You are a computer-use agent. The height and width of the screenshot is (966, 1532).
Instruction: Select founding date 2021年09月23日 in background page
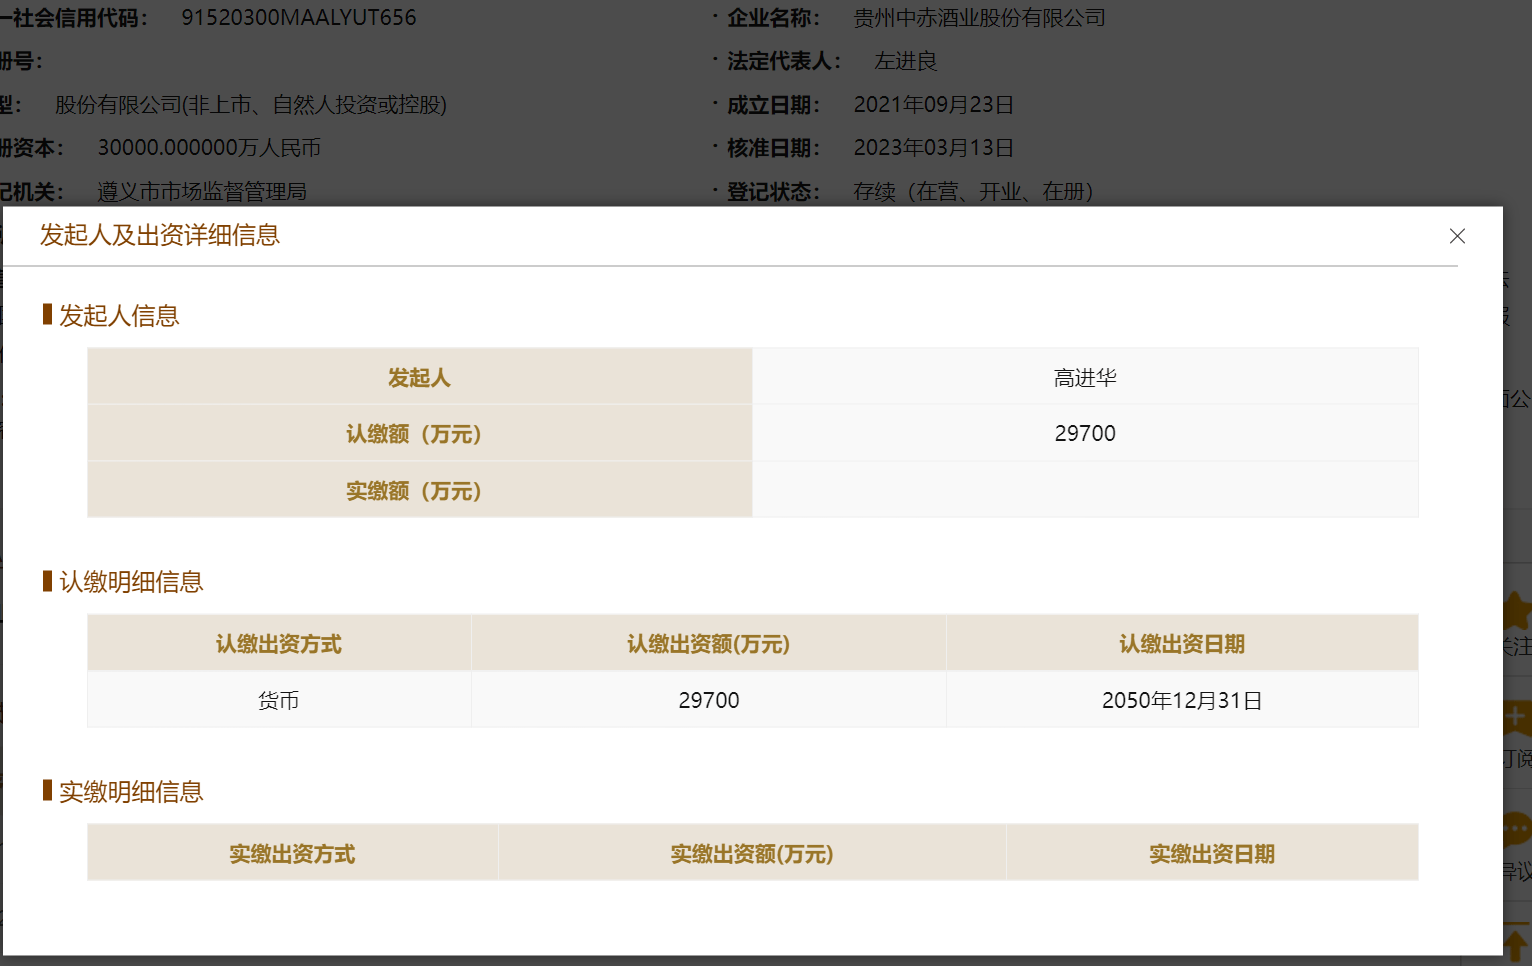[934, 105]
